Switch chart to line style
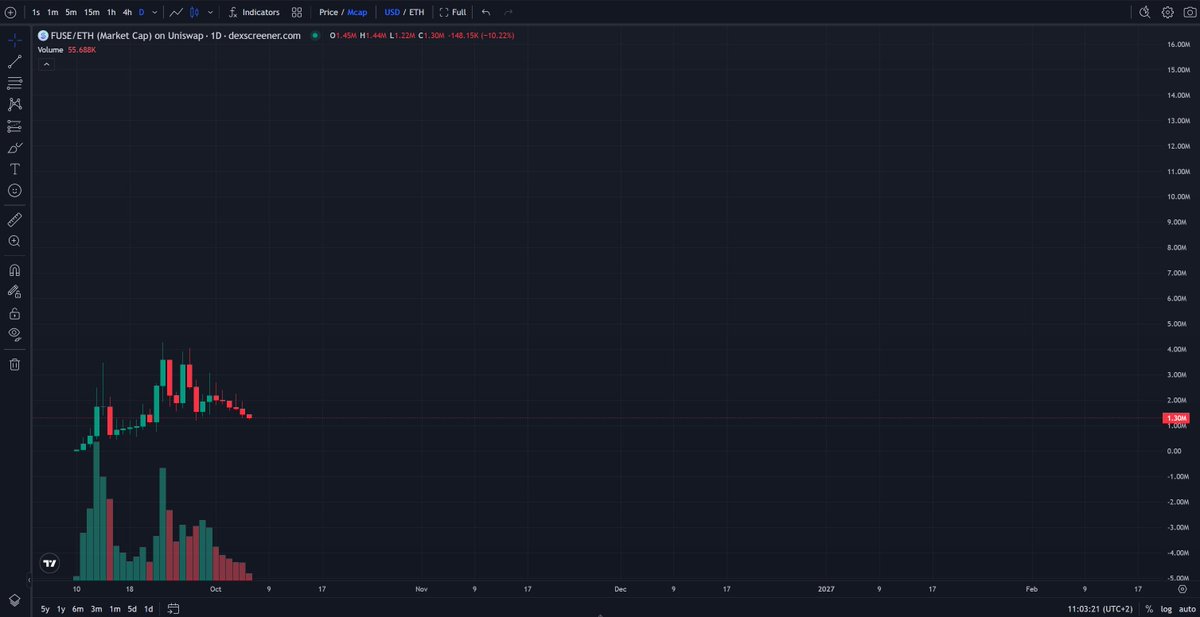 [x=176, y=12]
